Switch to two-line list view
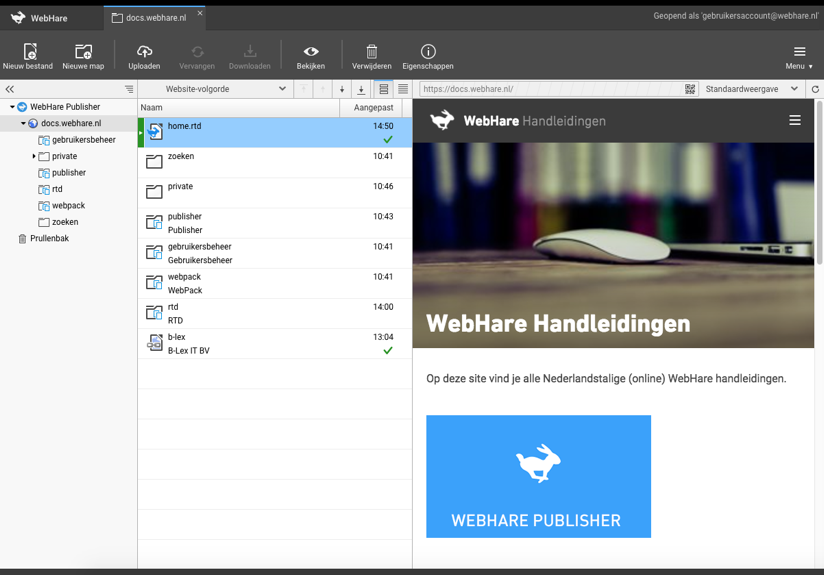This screenshot has width=824, height=575. [x=383, y=89]
